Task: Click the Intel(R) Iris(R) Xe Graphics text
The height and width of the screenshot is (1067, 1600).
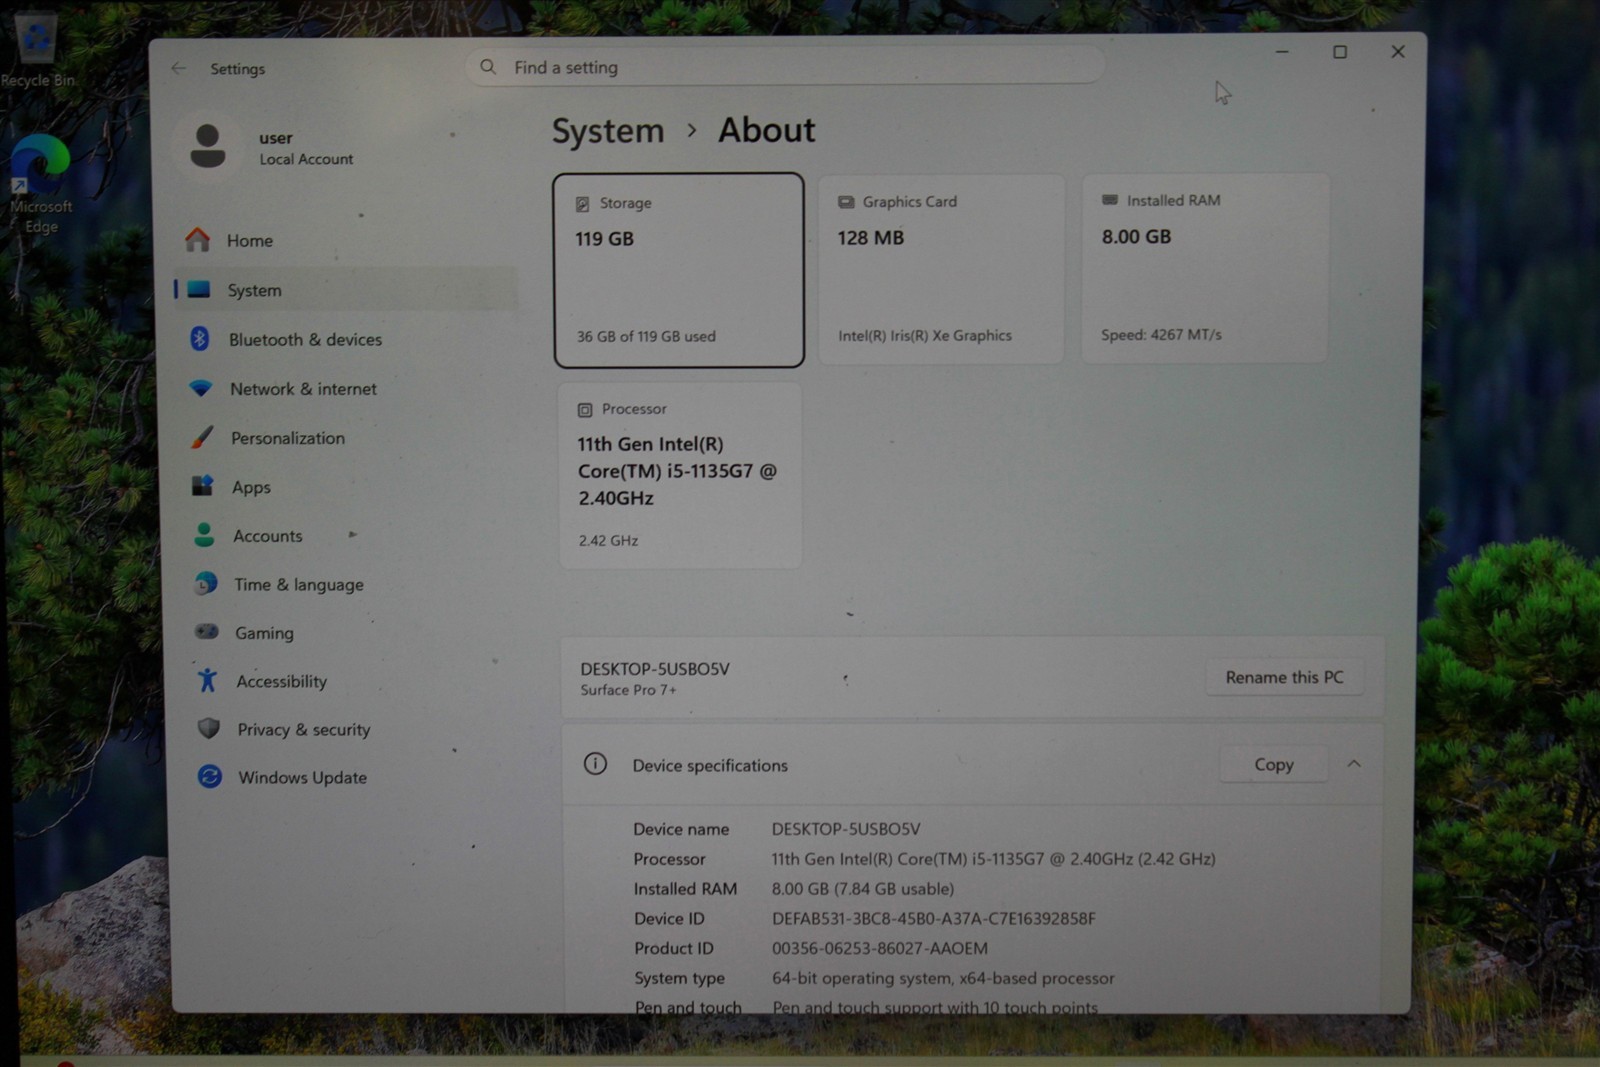Action: click(925, 335)
